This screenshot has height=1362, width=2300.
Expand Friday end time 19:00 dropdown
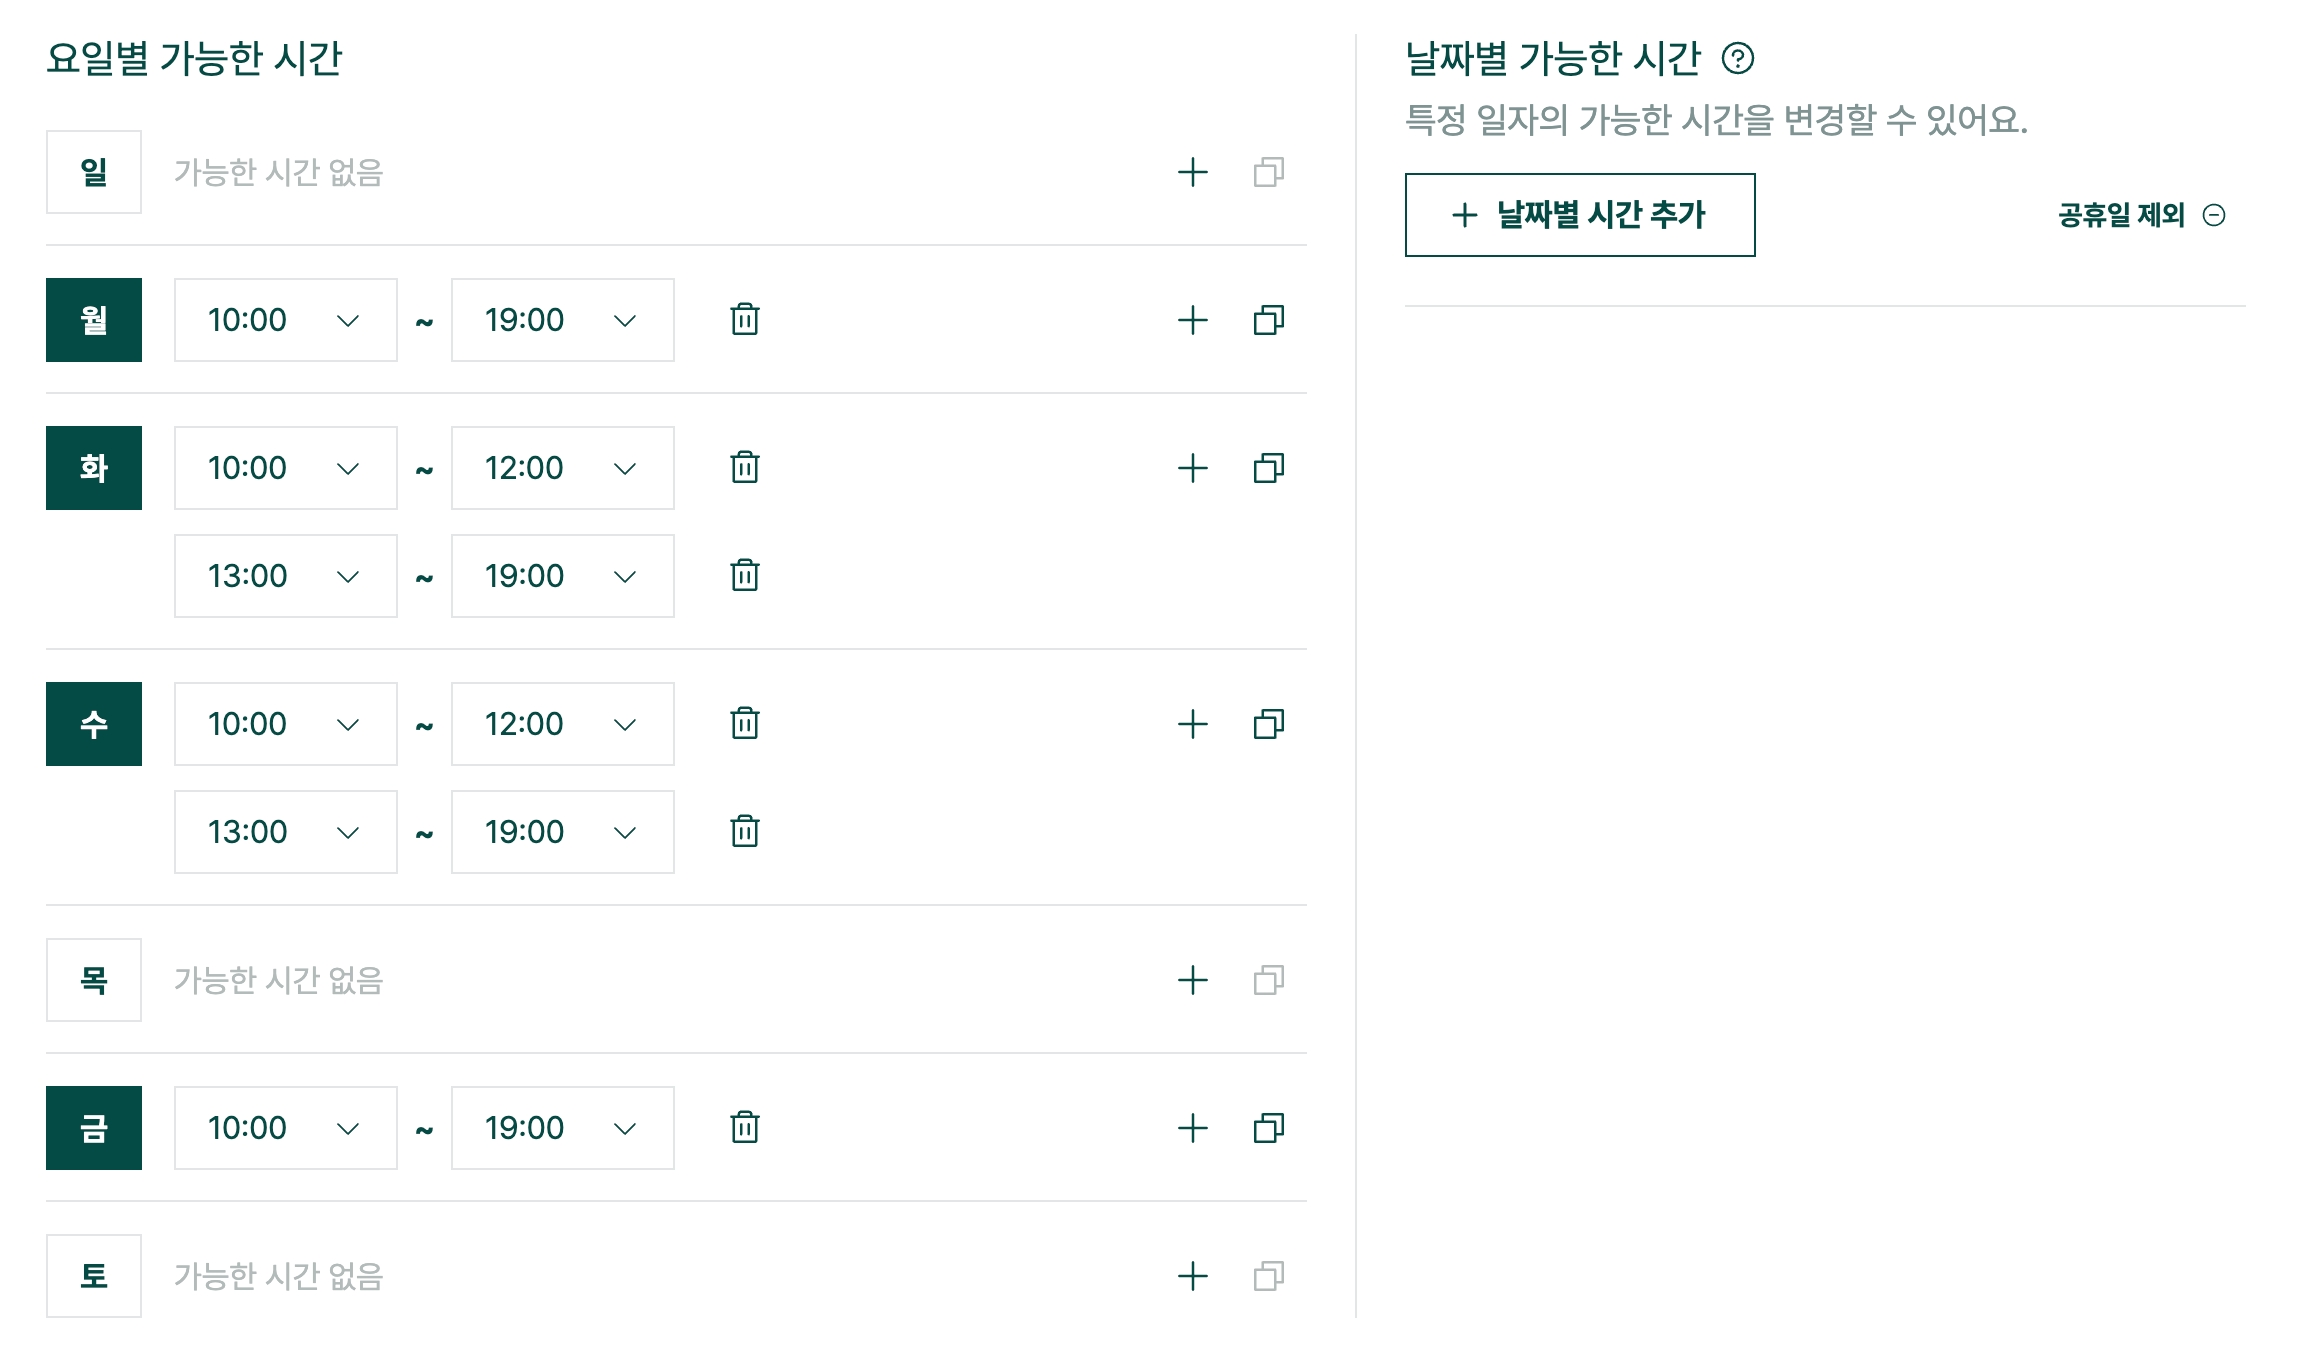(x=562, y=1128)
